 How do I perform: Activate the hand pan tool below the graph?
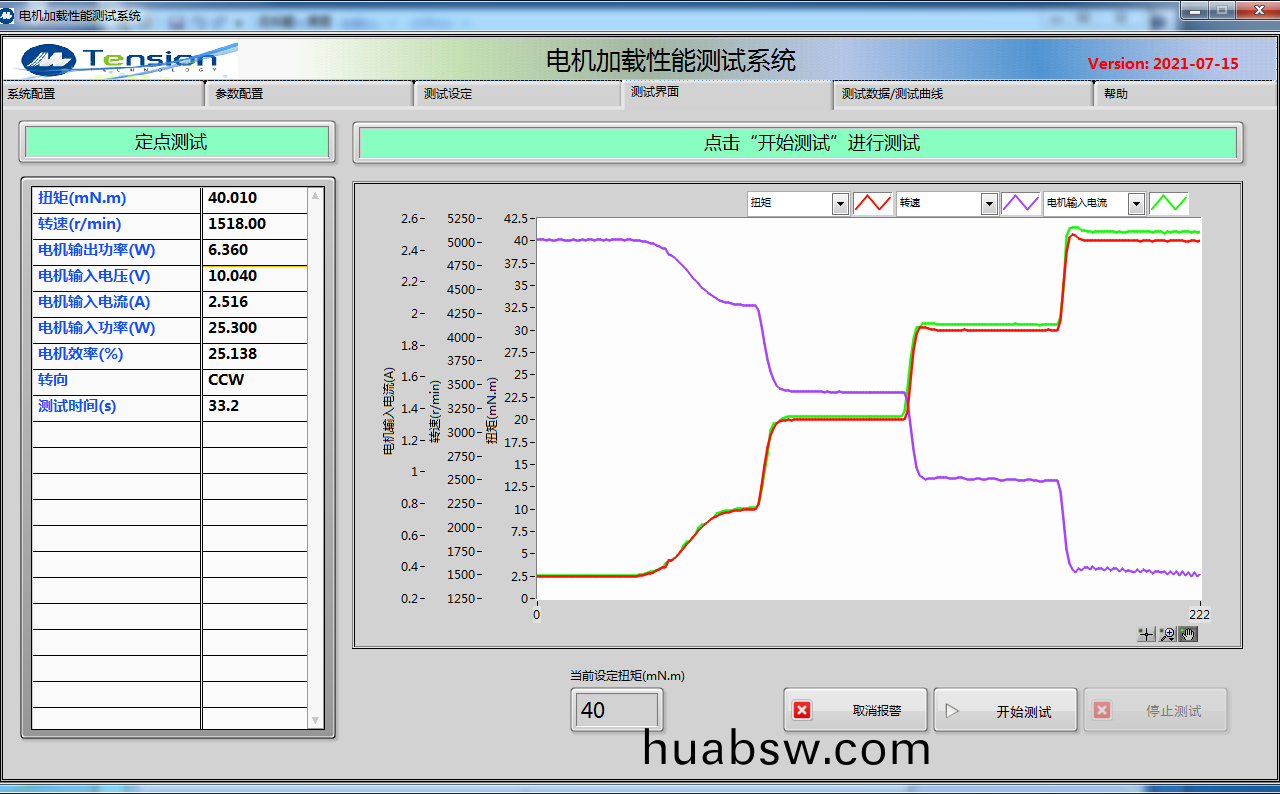[x=1188, y=633]
